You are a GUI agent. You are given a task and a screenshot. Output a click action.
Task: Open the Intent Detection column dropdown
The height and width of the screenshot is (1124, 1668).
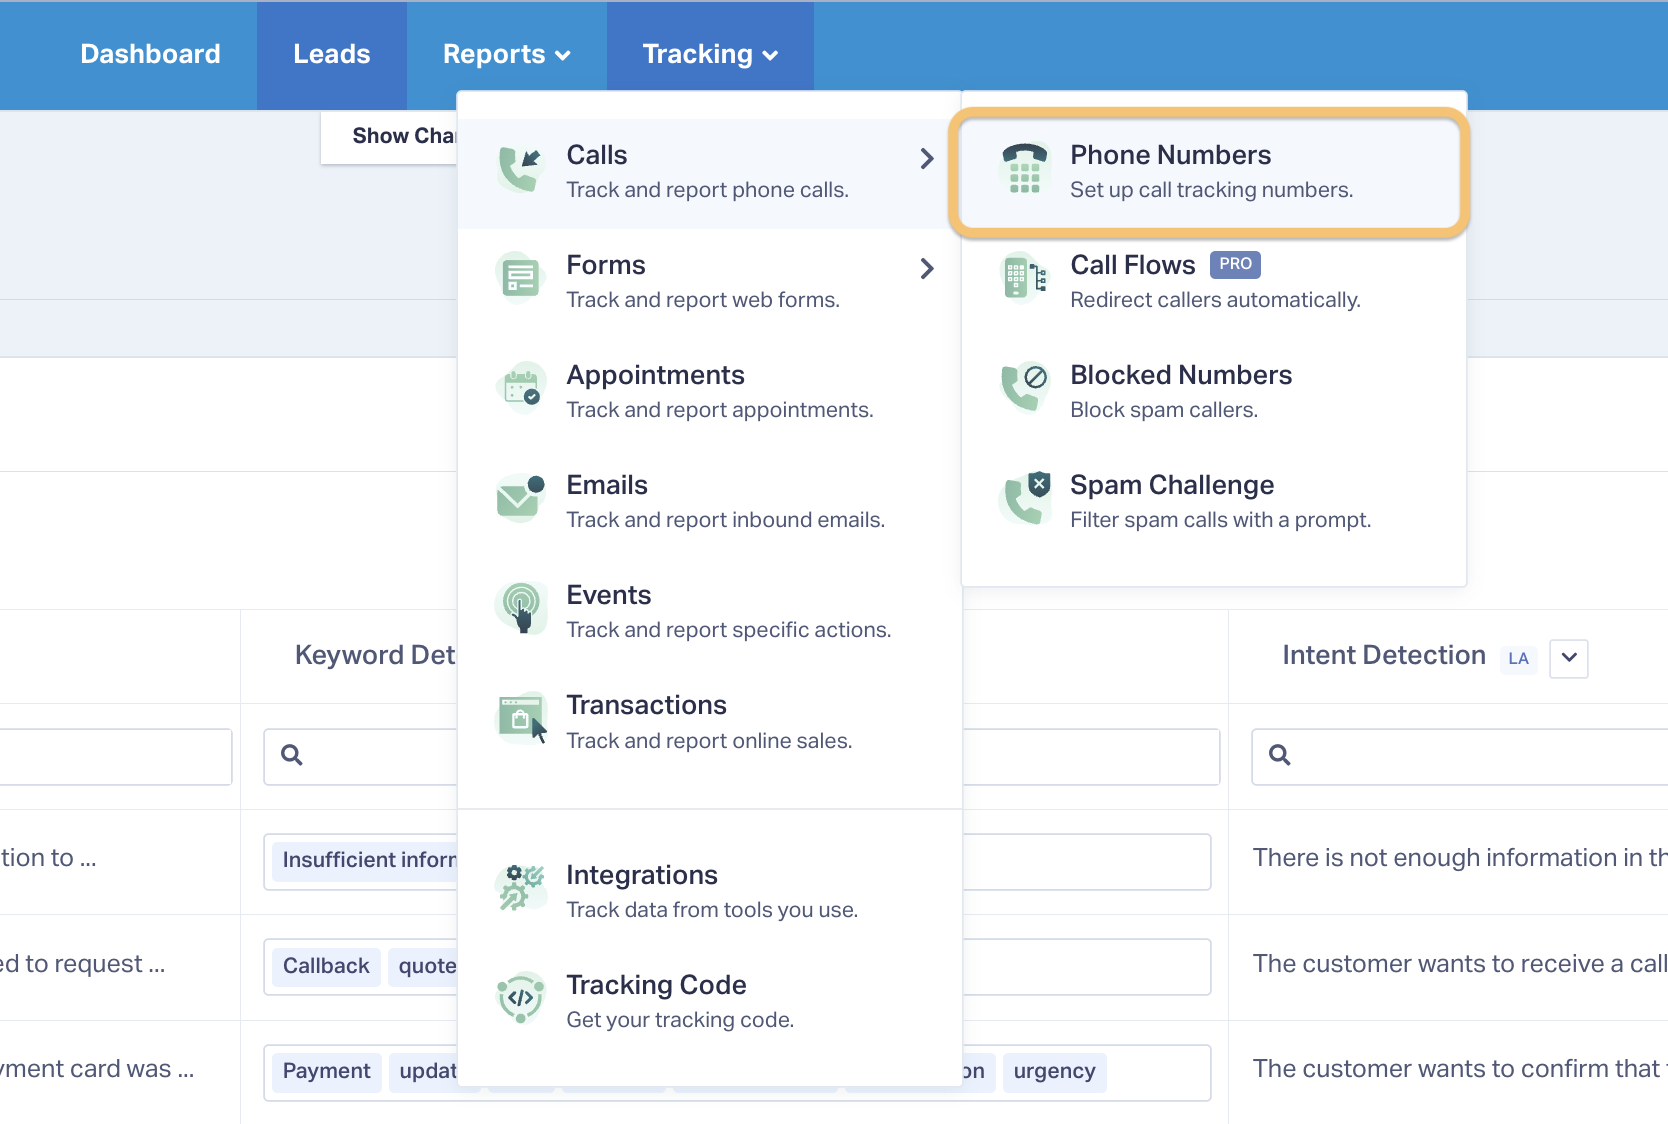[1569, 658]
